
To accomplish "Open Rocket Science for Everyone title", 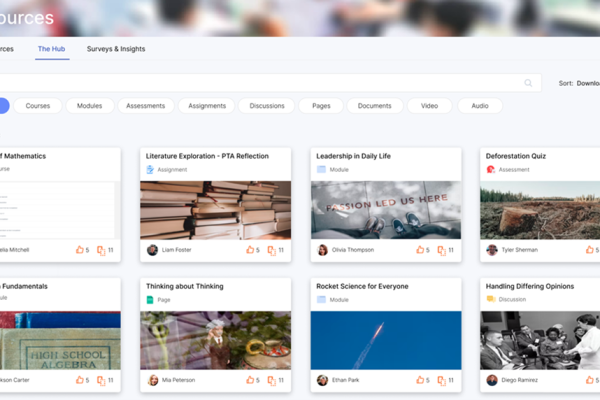I will pyautogui.click(x=362, y=286).
